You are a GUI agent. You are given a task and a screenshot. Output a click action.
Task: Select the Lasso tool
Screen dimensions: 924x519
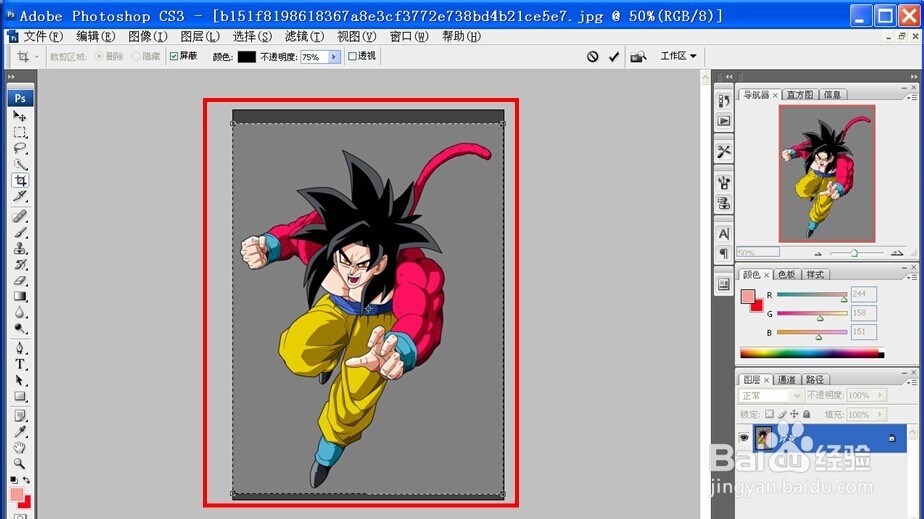20,148
